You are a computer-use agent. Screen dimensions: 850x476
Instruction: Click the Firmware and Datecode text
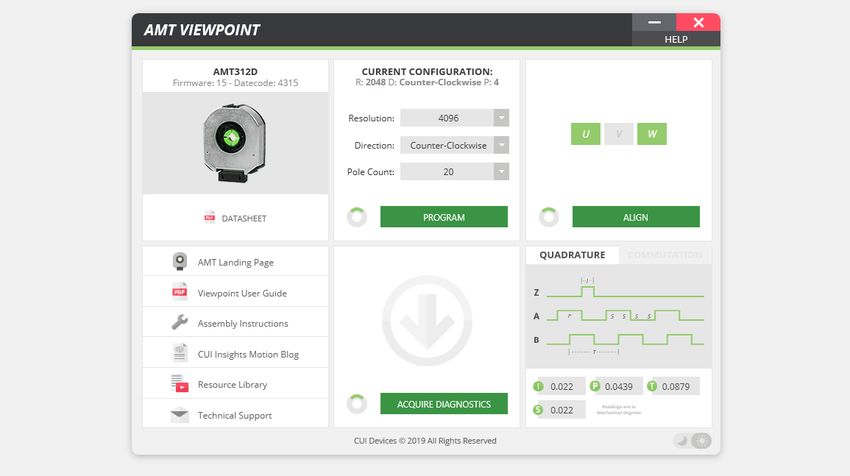pyautogui.click(x=235, y=83)
